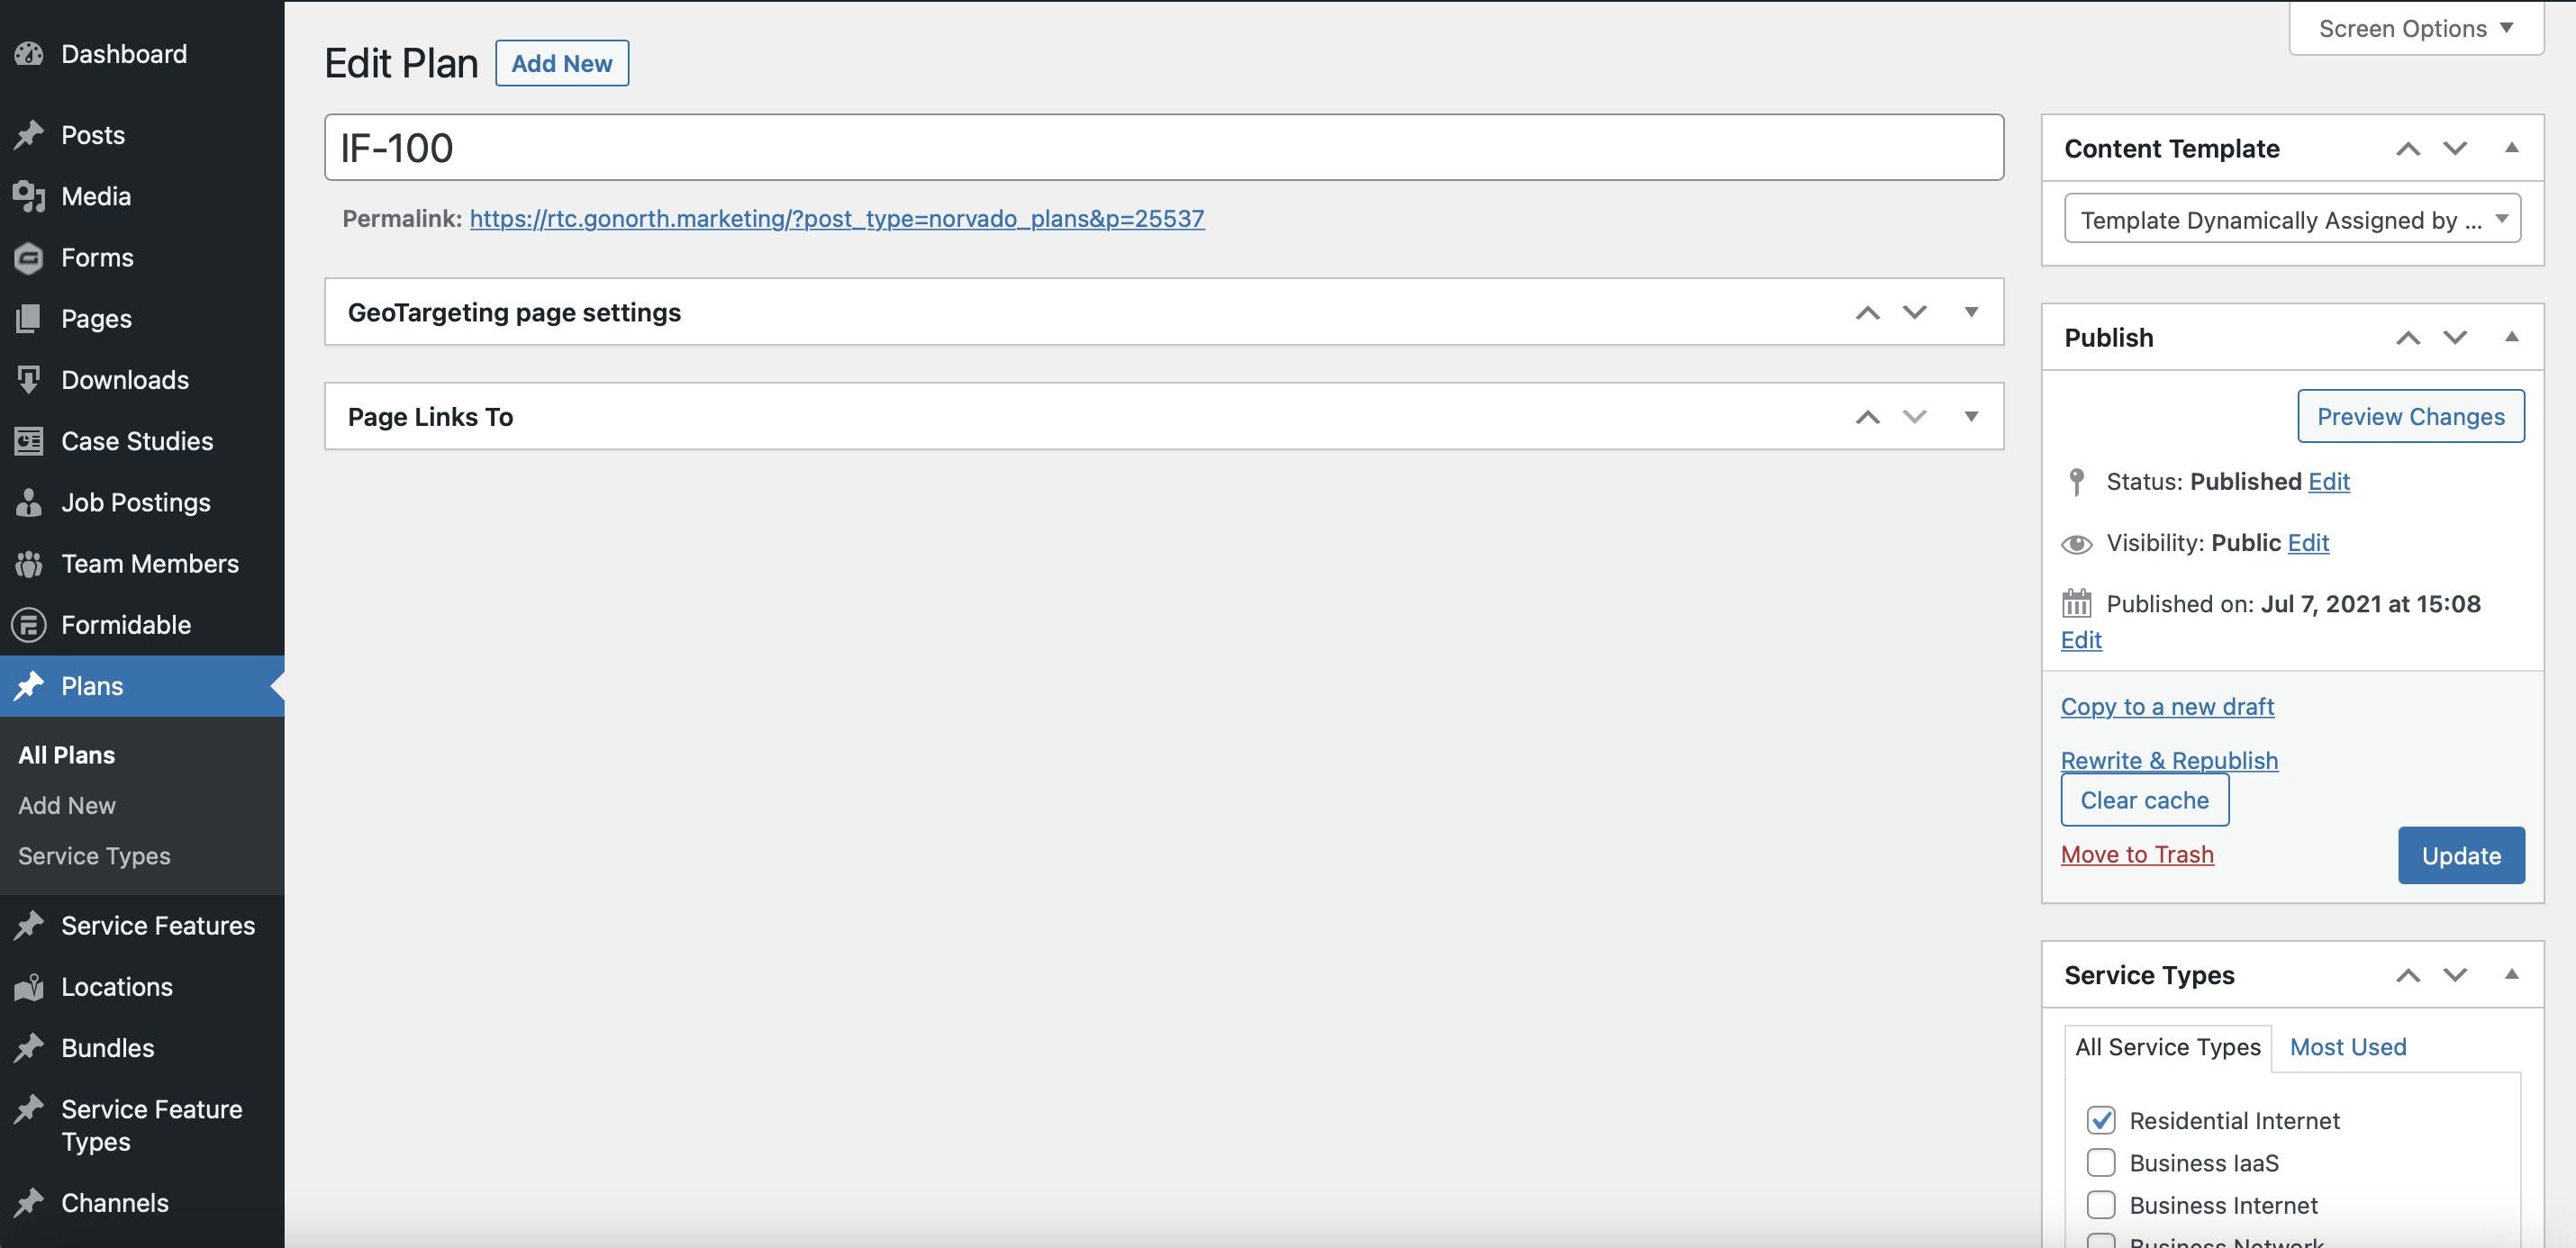Open the Screen Options dropdown
The width and height of the screenshot is (2576, 1248).
pos(2415,28)
